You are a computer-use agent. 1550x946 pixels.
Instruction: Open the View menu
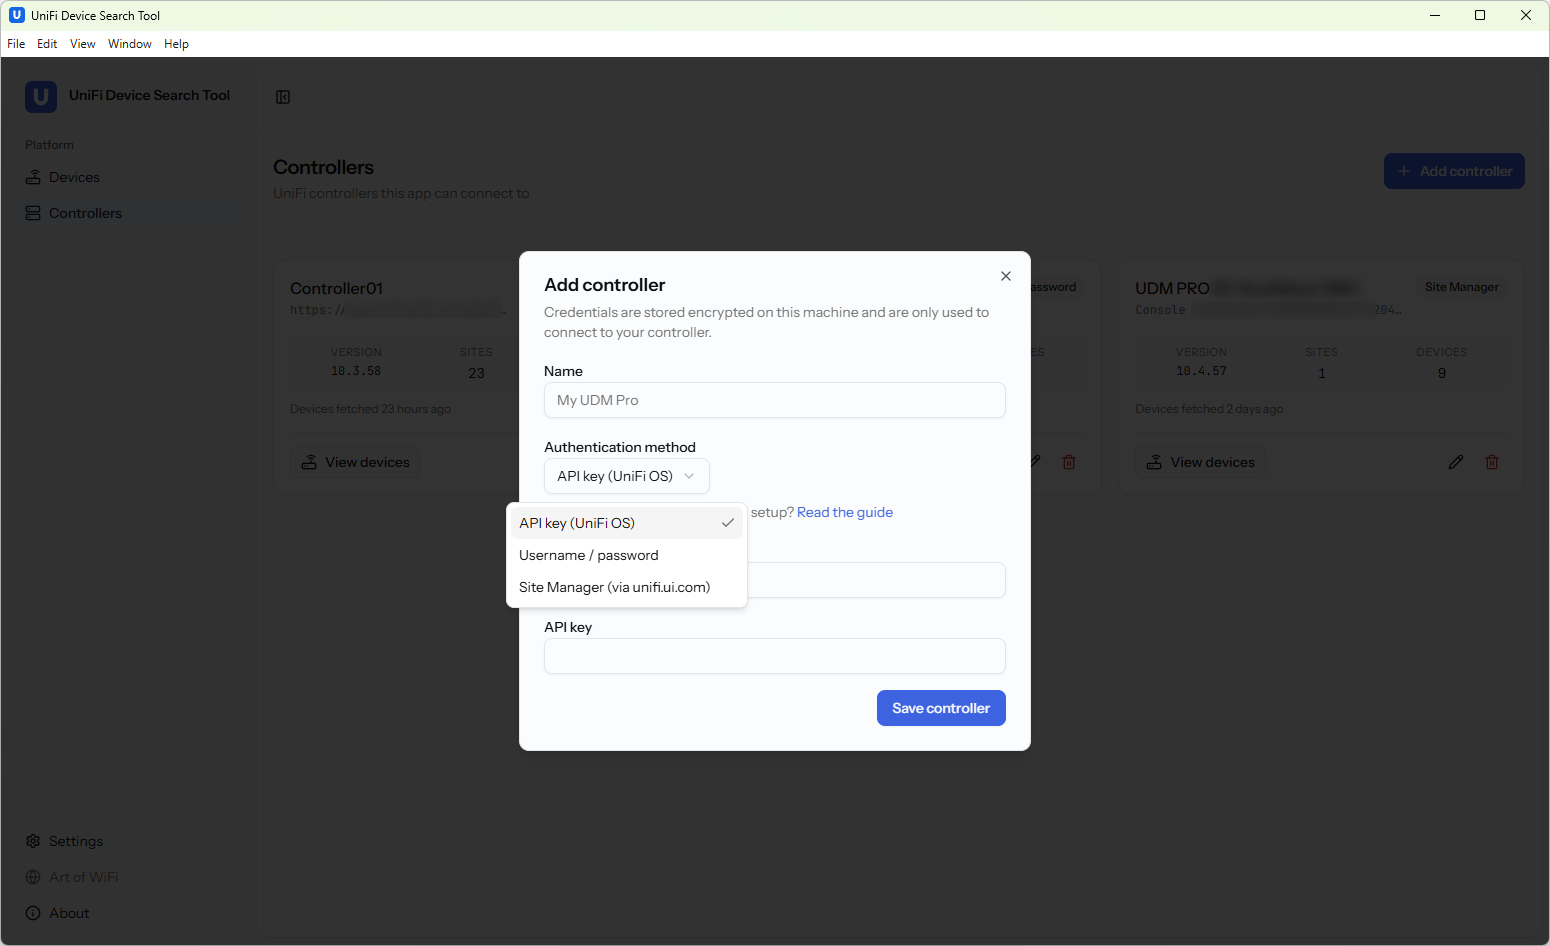tap(83, 44)
